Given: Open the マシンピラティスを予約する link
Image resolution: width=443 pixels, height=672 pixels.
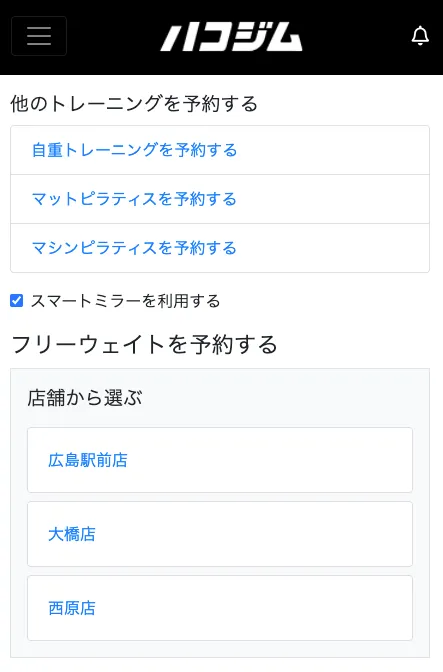Looking at the screenshot, I should [134, 248].
